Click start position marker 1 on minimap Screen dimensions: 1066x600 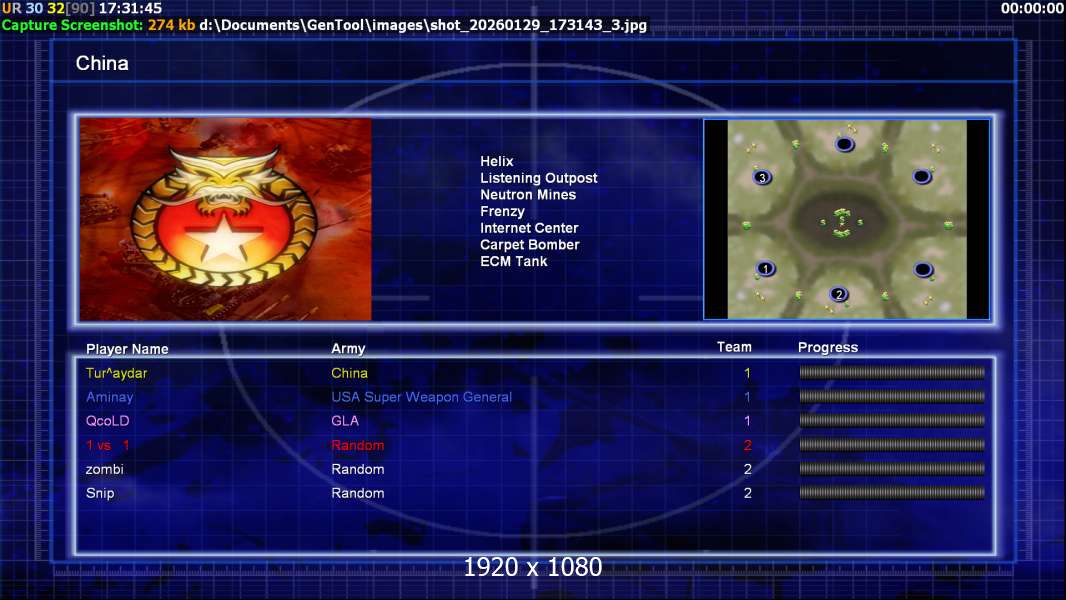click(x=766, y=268)
